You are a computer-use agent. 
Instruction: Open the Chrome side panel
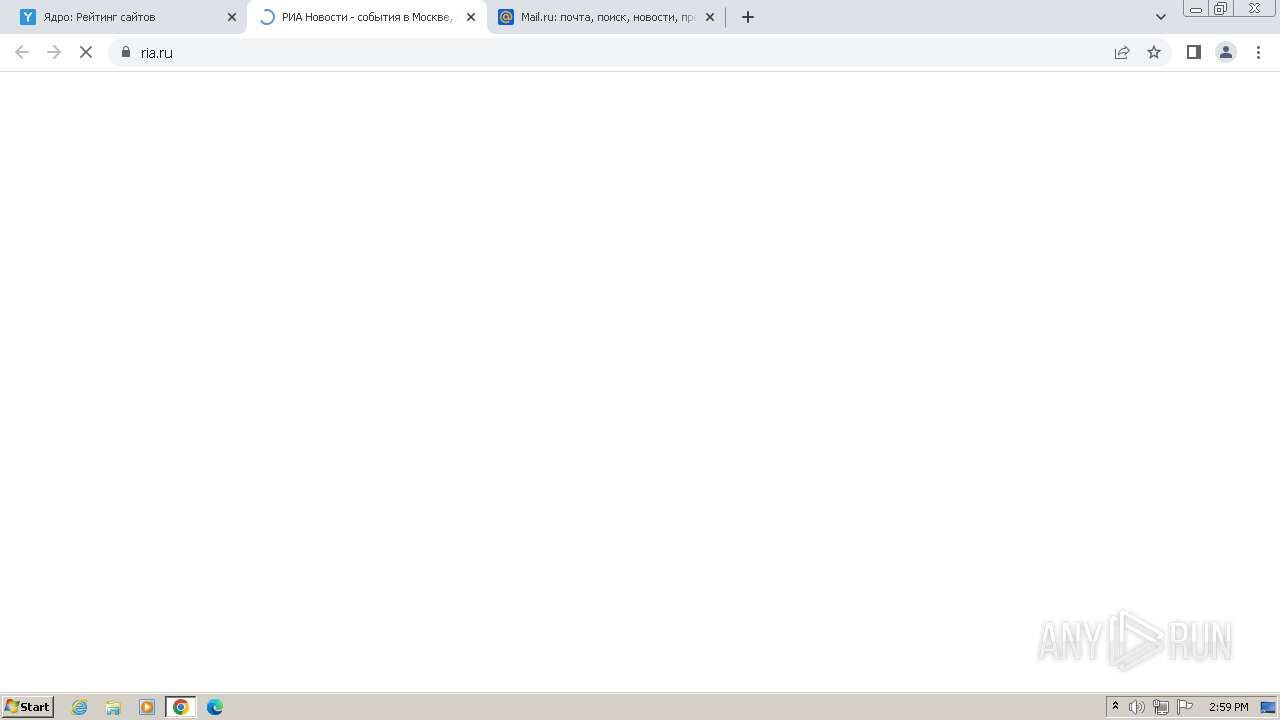coord(1194,52)
